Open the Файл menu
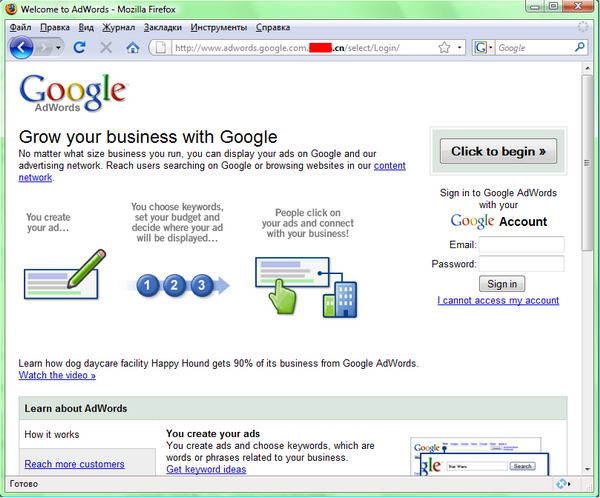This screenshot has width=600, height=498. tap(20, 28)
